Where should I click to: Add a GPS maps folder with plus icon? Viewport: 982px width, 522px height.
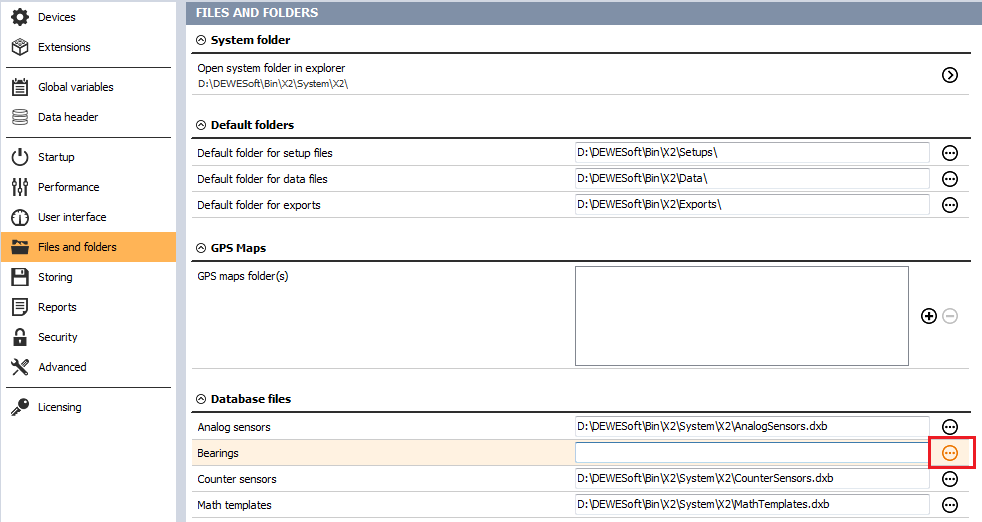[x=929, y=316]
